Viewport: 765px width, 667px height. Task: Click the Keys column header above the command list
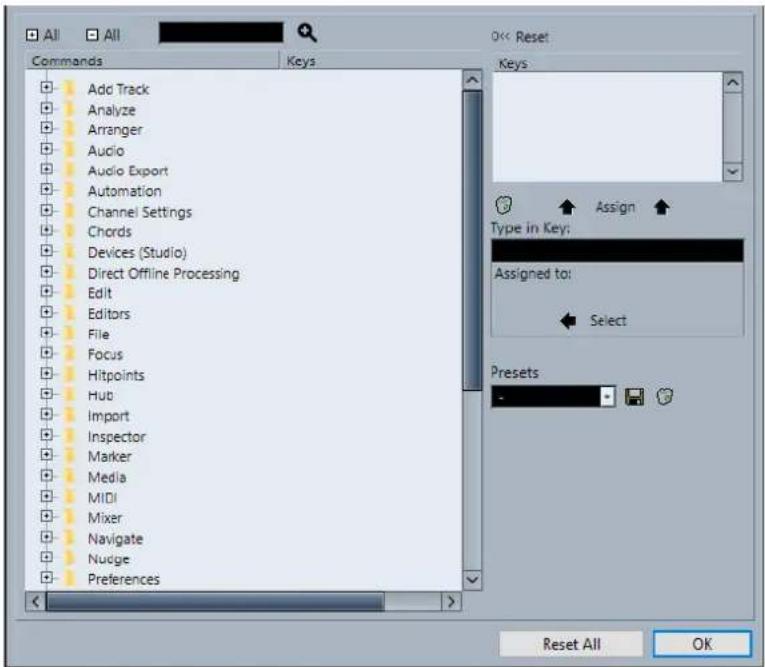click(x=380, y=61)
